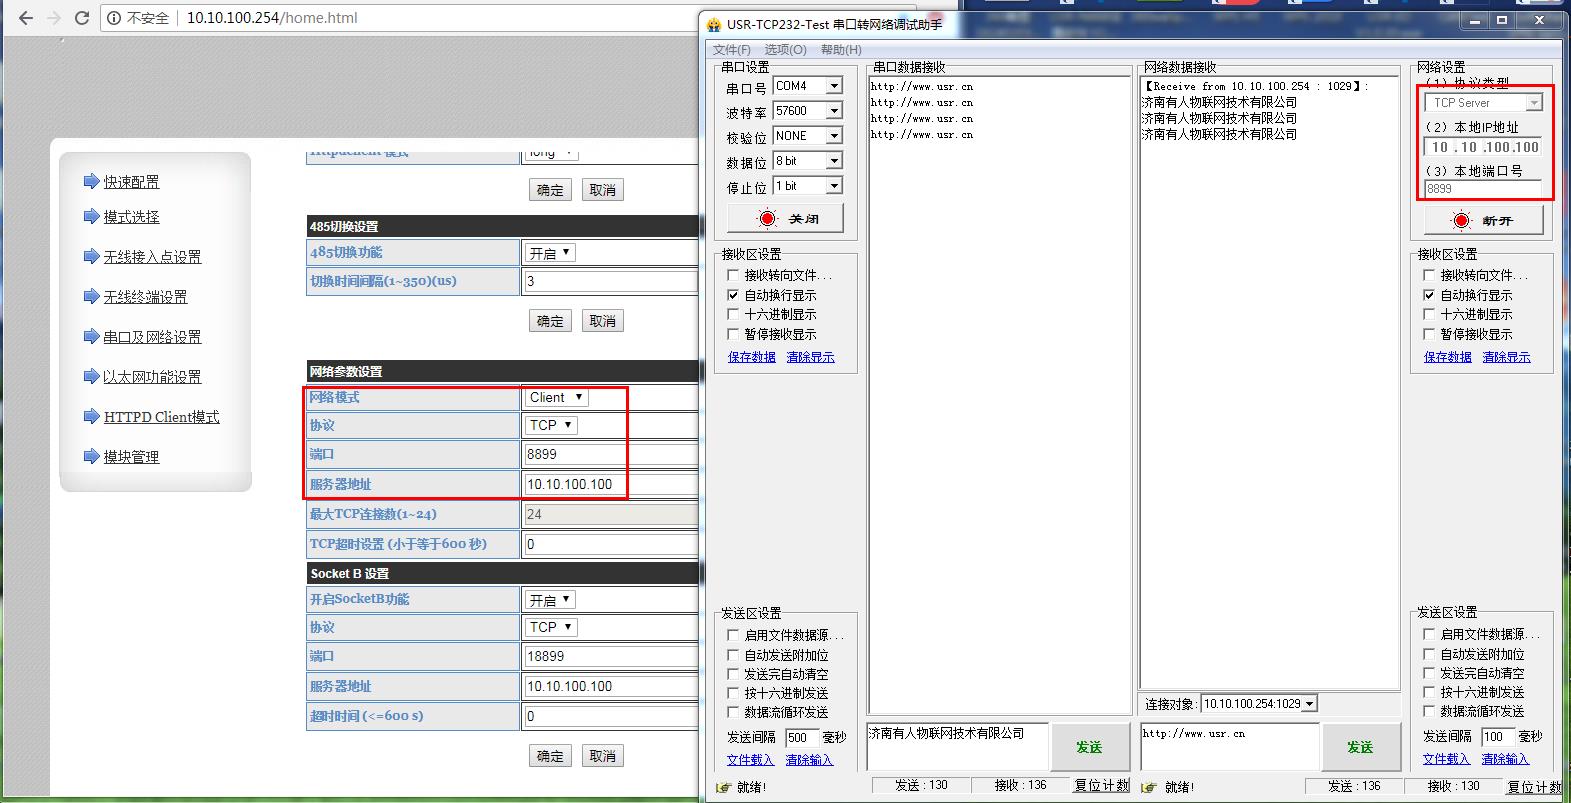Toggle serial 十六进制显示 checkbox in left receive settings

(x=733, y=314)
